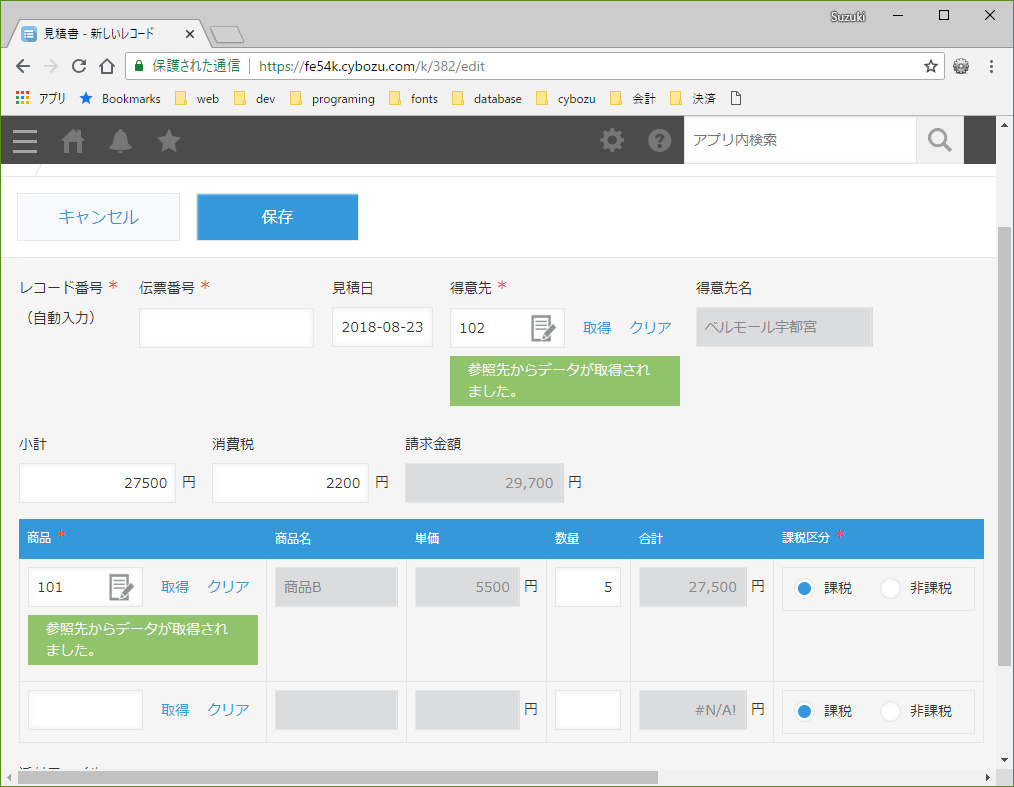The height and width of the screenshot is (787, 1014).
Task: Open the database bookmarks folder
Action: pos(487,98)
